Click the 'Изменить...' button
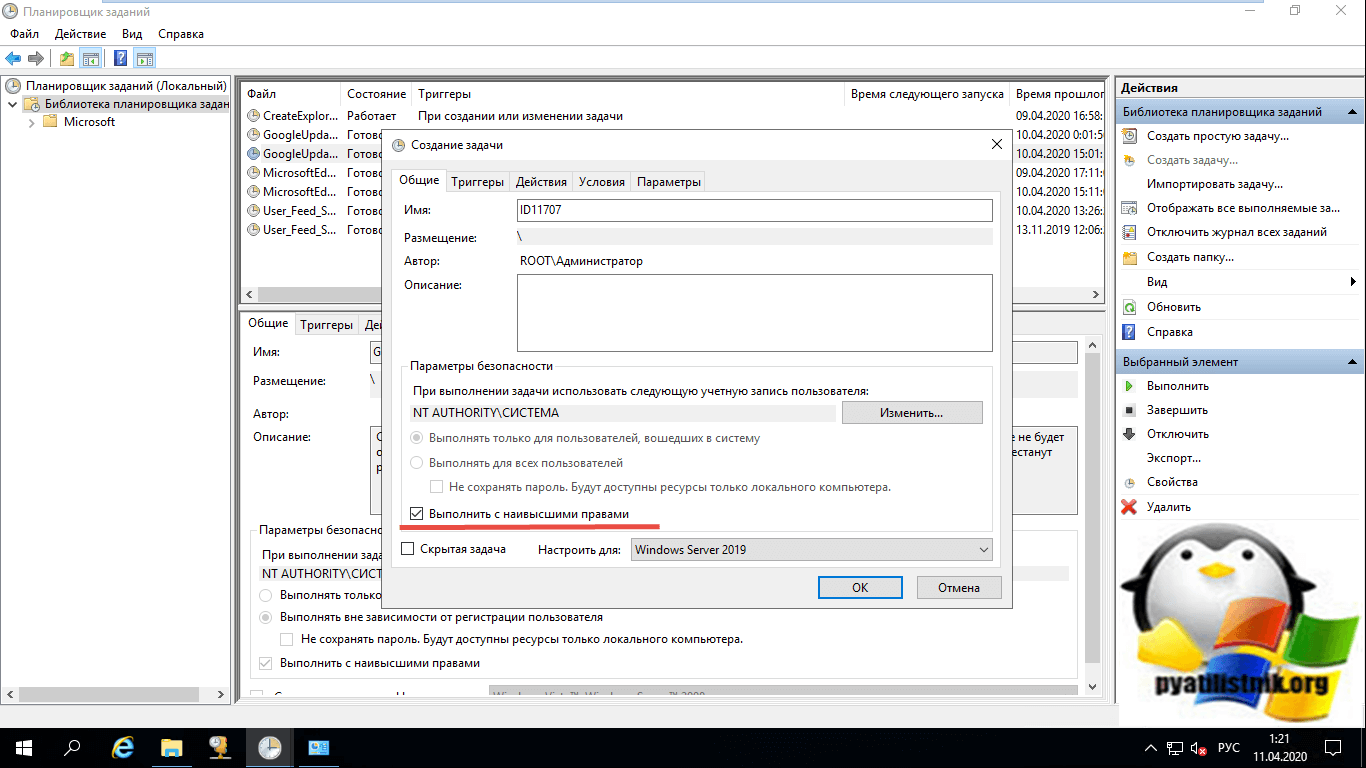This screenshot has height=768, width=1366. click(x=911, y=412)
